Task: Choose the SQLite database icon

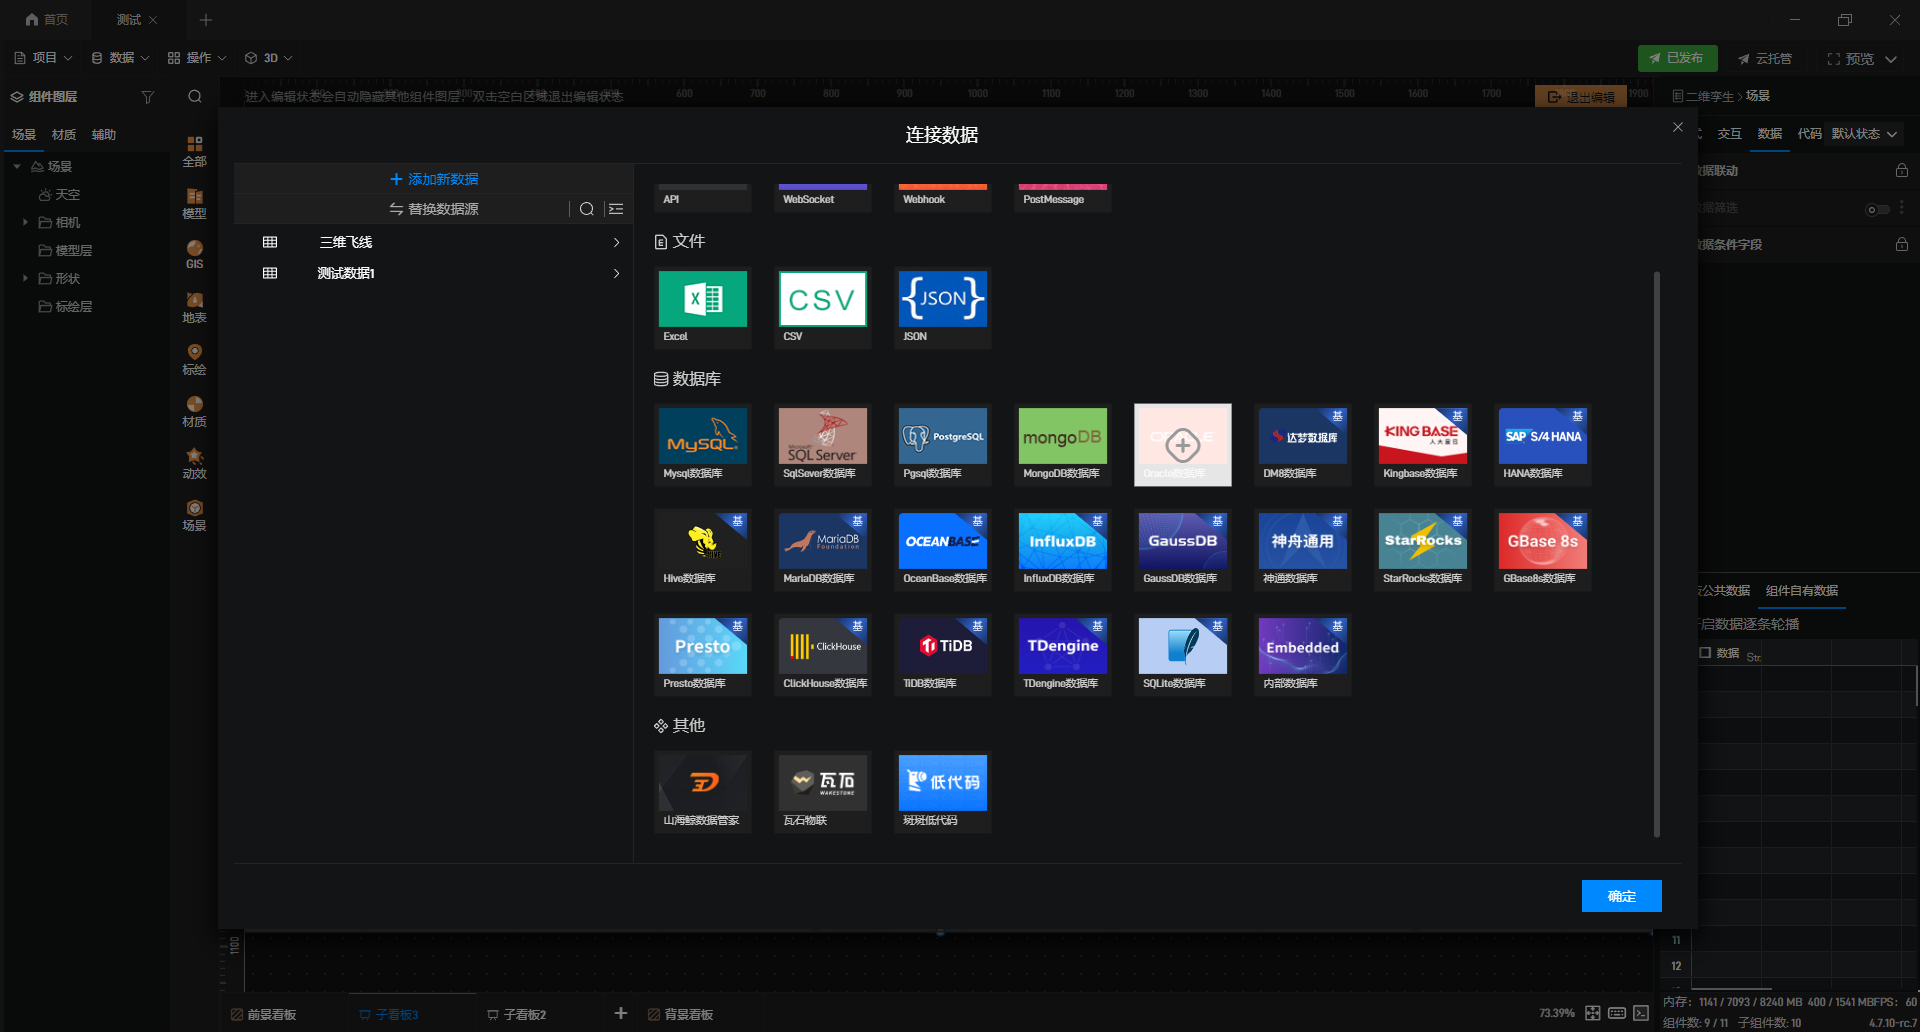Action: point(1182,654)
